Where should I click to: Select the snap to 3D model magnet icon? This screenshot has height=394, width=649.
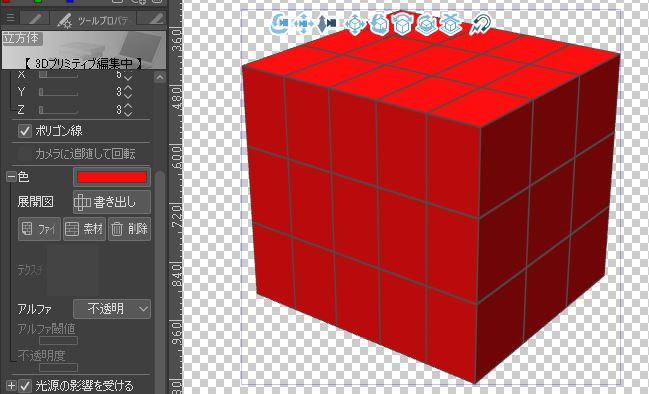[x=481, y=24]
